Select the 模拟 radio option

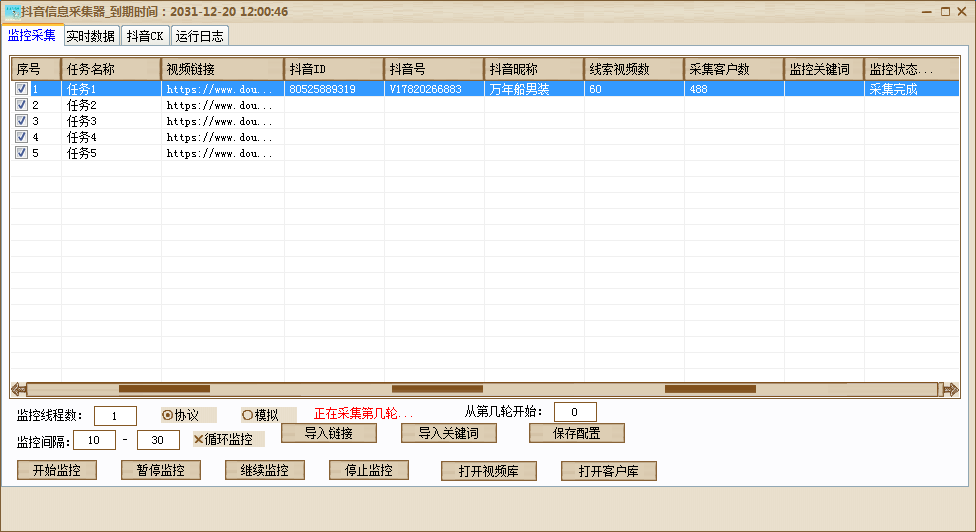point(247,414)
